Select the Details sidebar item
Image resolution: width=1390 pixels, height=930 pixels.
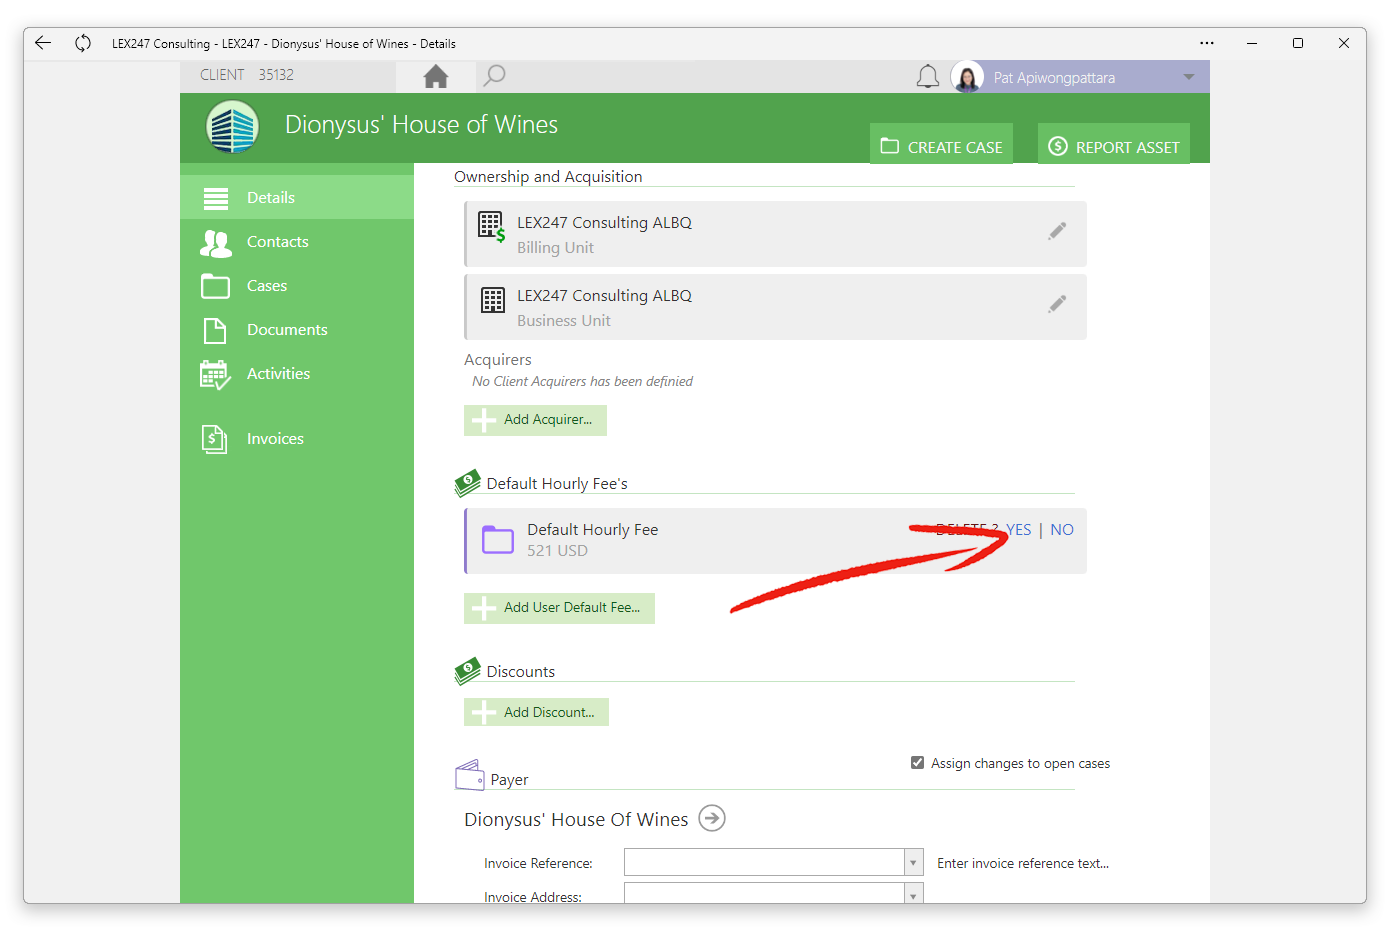point(297,197)
